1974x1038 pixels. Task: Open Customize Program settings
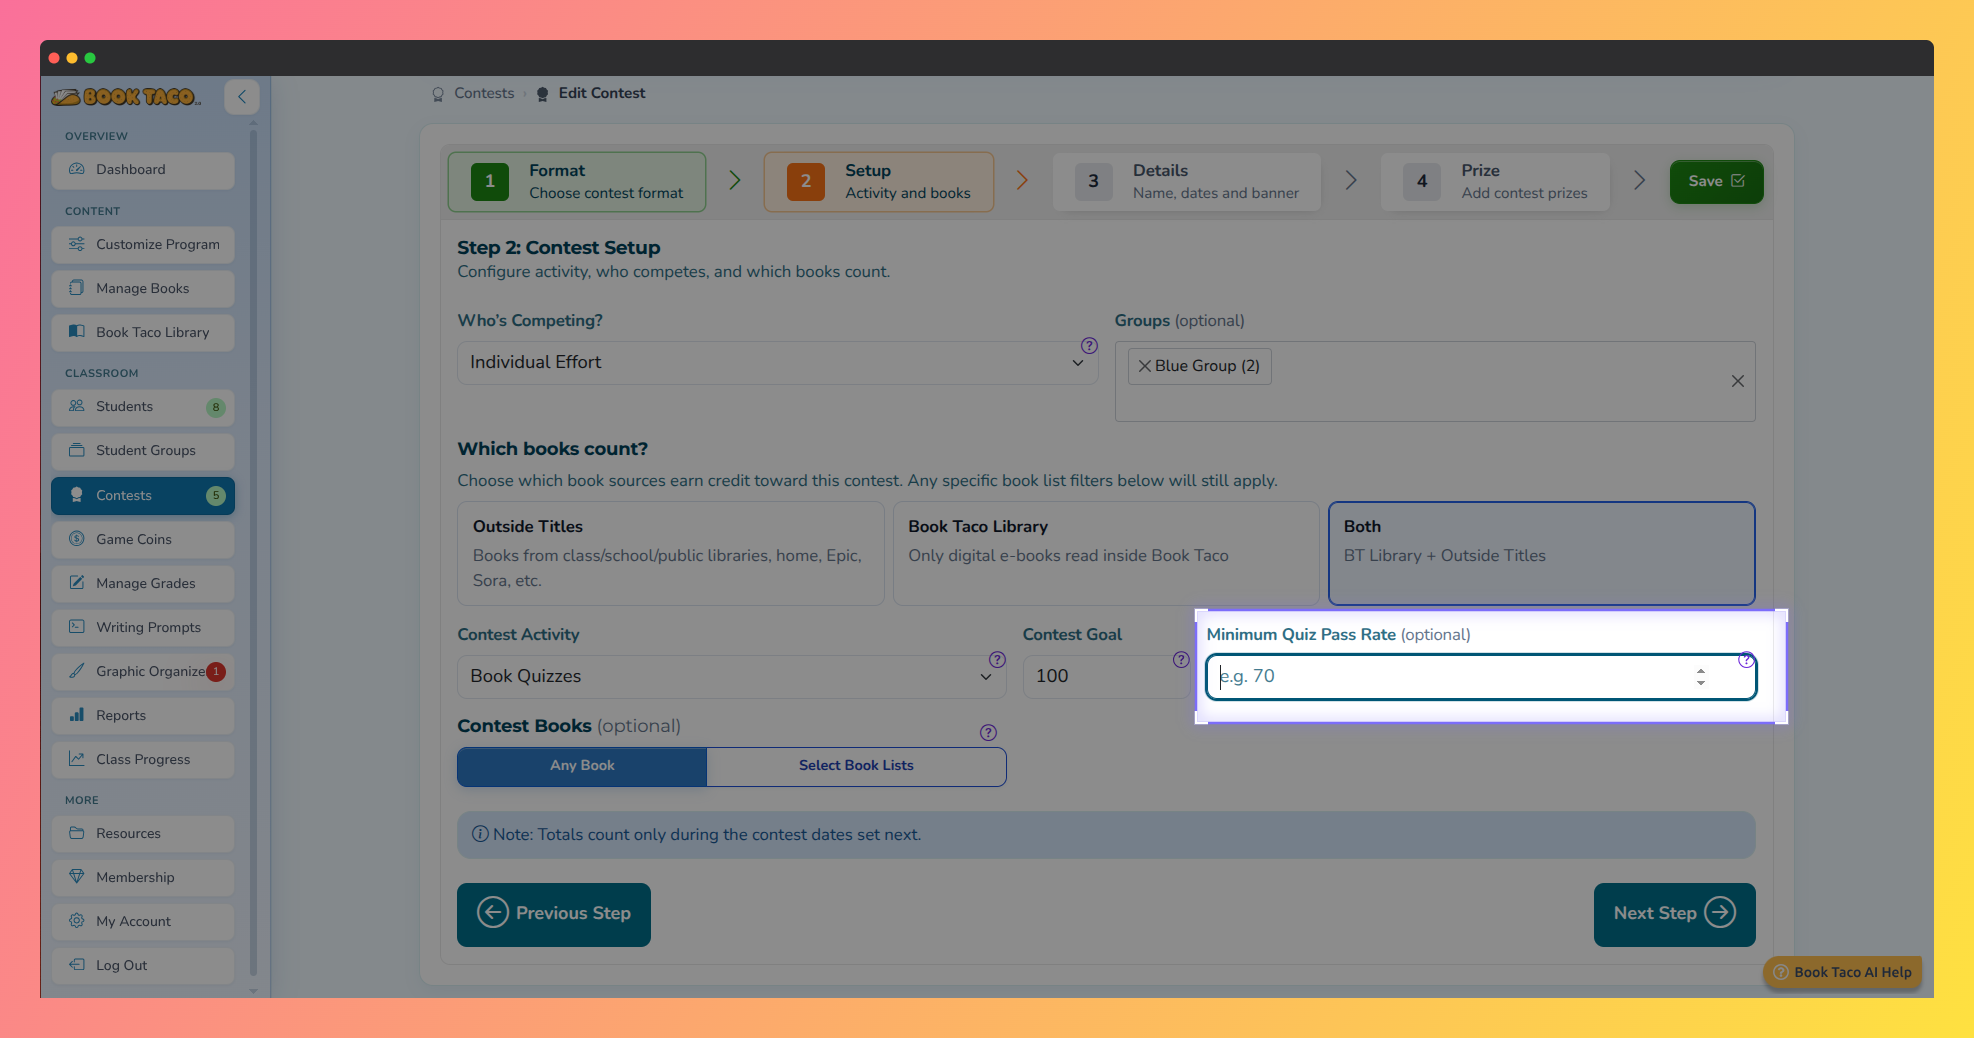143,245
